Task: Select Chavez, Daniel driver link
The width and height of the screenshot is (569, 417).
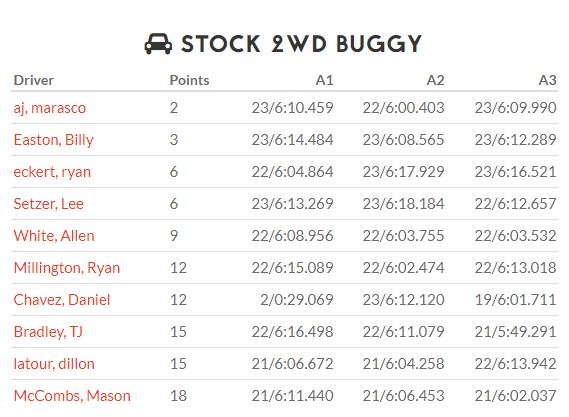Action: point(62,300)
